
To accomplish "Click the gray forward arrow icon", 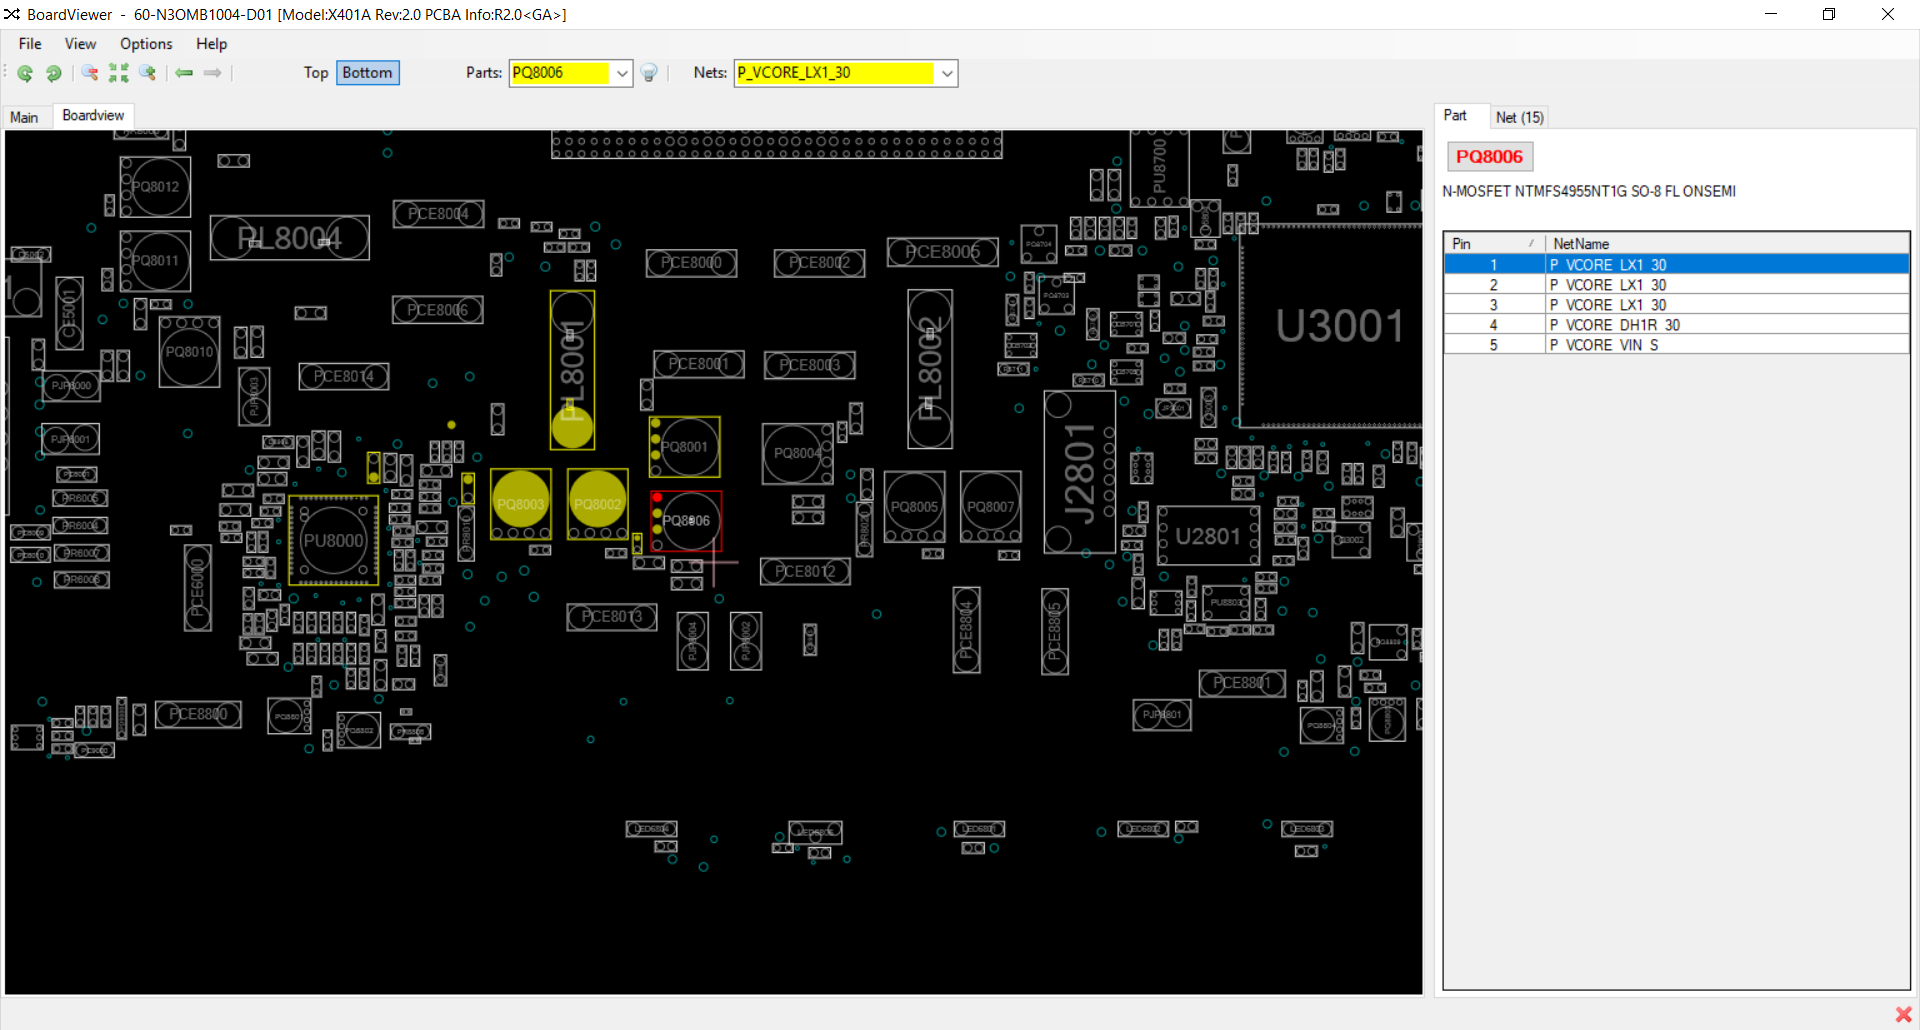I will (212, 73).
